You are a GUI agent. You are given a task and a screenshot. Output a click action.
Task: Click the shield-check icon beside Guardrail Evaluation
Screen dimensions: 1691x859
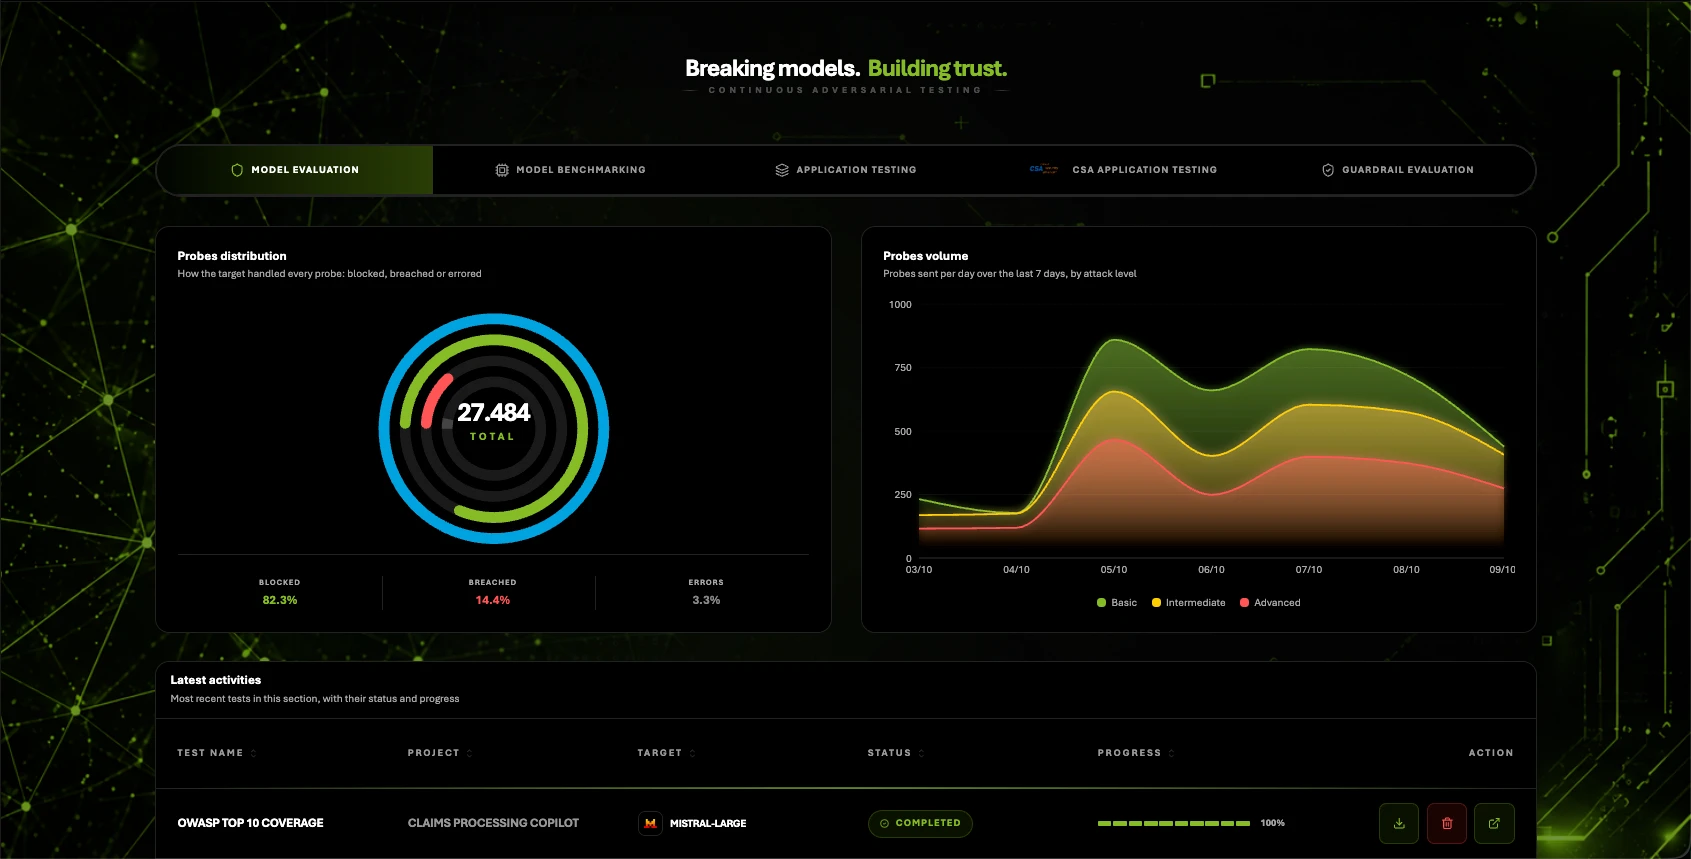tap(1328, 170)
